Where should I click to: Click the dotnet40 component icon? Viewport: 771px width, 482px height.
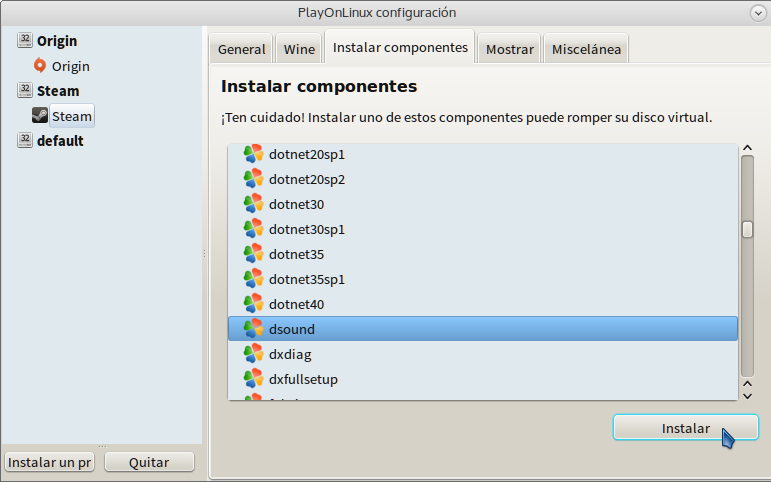(253, 304)
